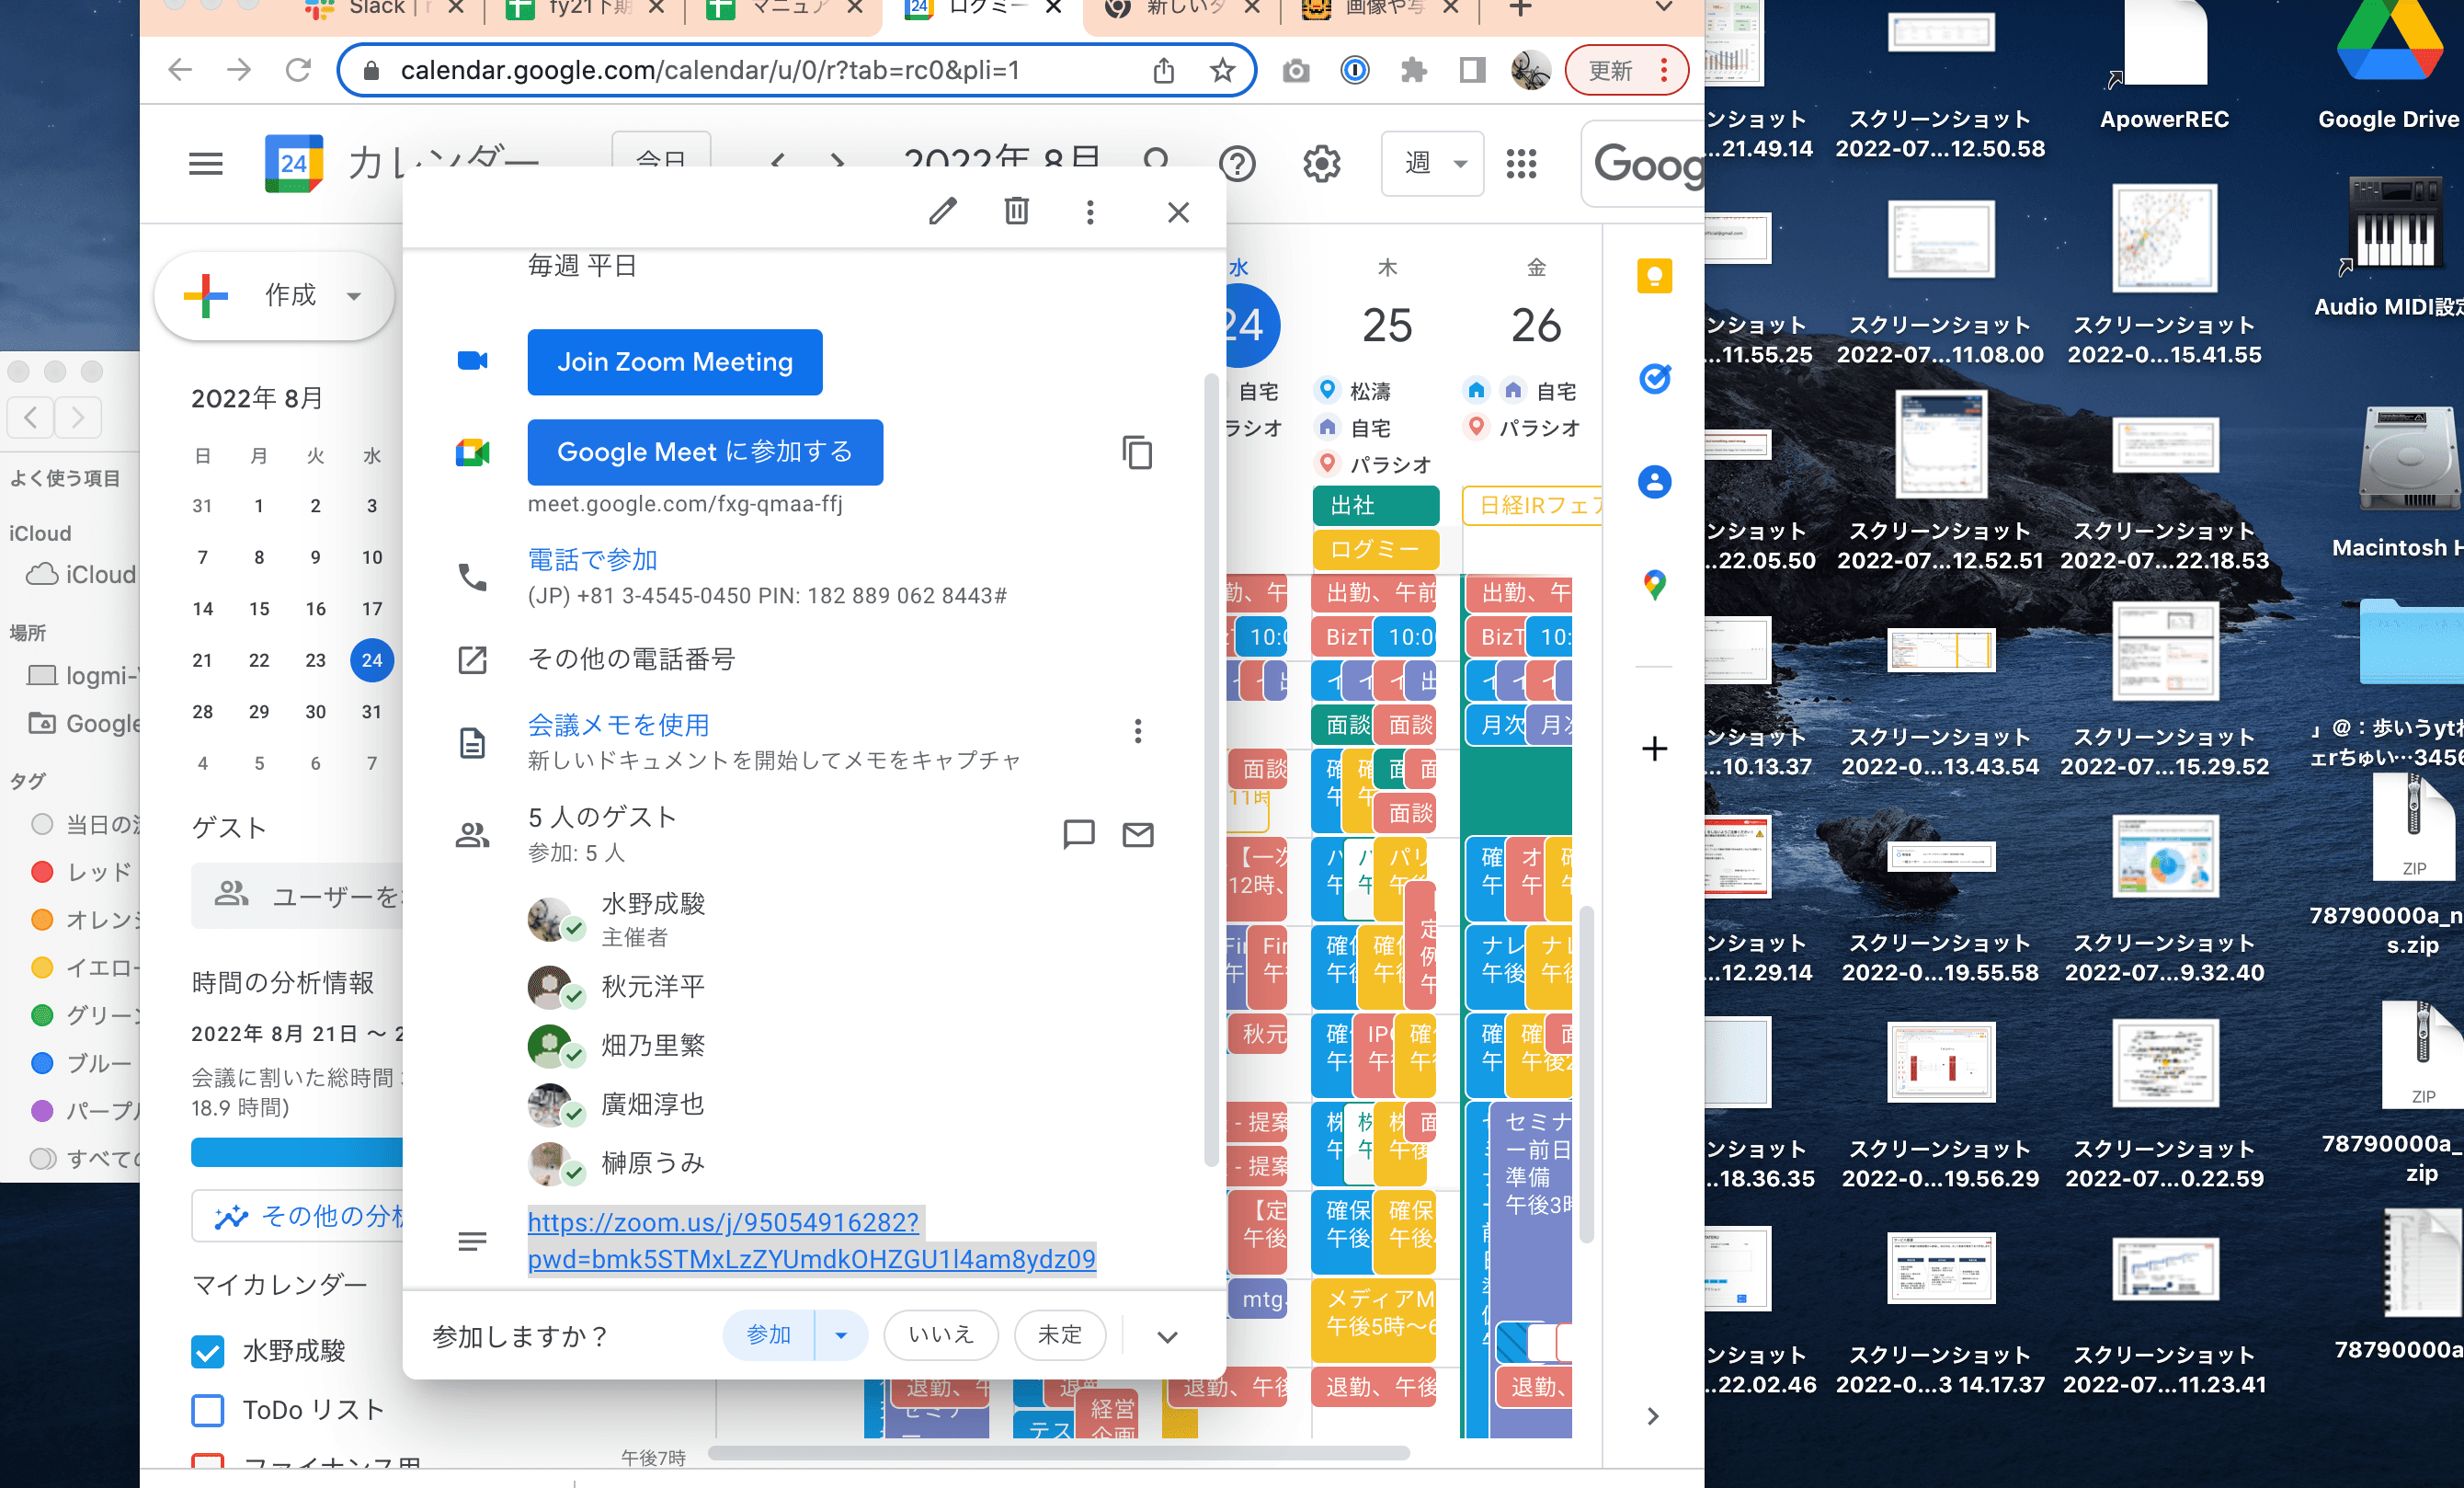The image size is (2464, 1488).
Task: Go back in browser history
Action: pos(180,70)
